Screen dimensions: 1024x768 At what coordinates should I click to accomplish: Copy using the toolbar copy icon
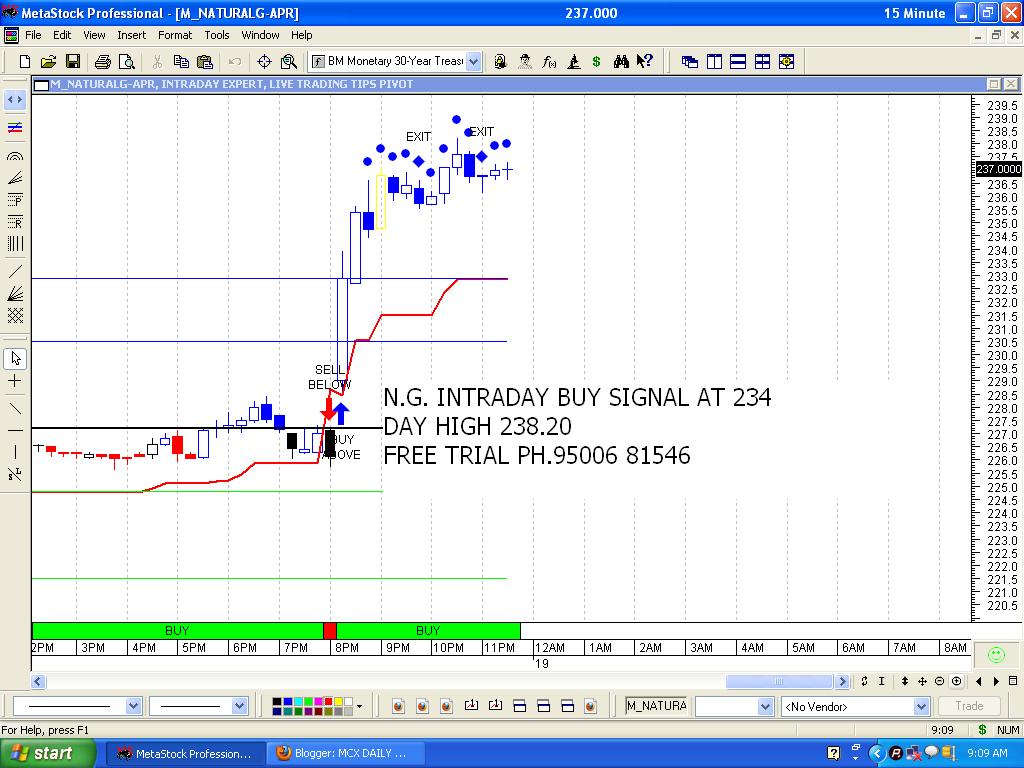181,61
